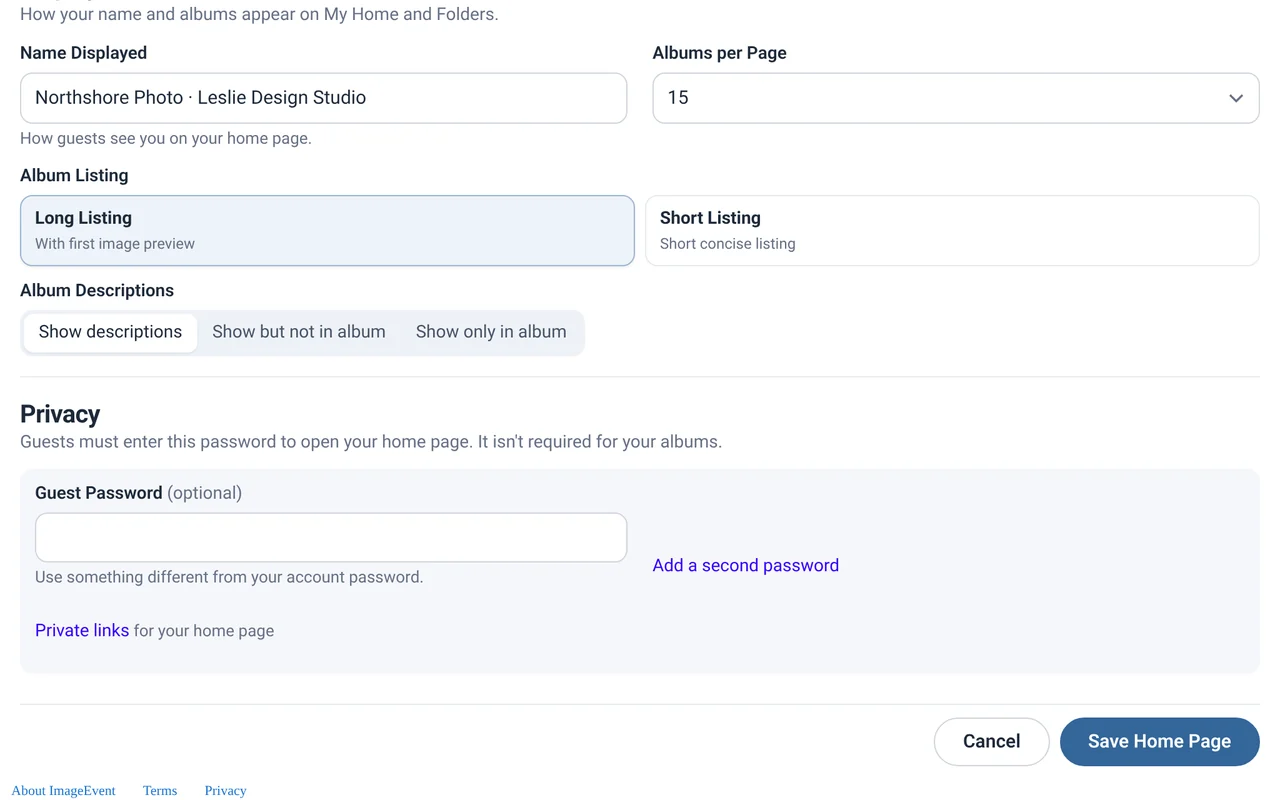Image resolution: width=1280 pixels, height=800 pixels.
Task: Open the Private links link
Action: 82,630
